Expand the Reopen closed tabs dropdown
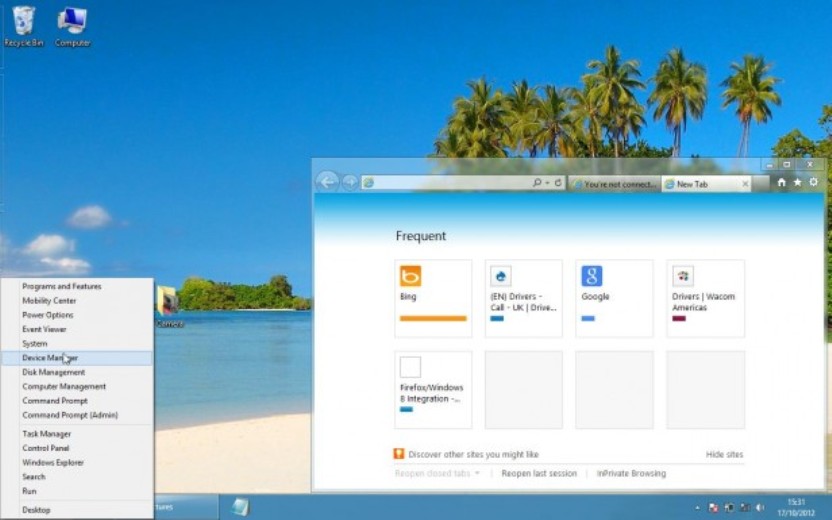 tap(437, 473)
